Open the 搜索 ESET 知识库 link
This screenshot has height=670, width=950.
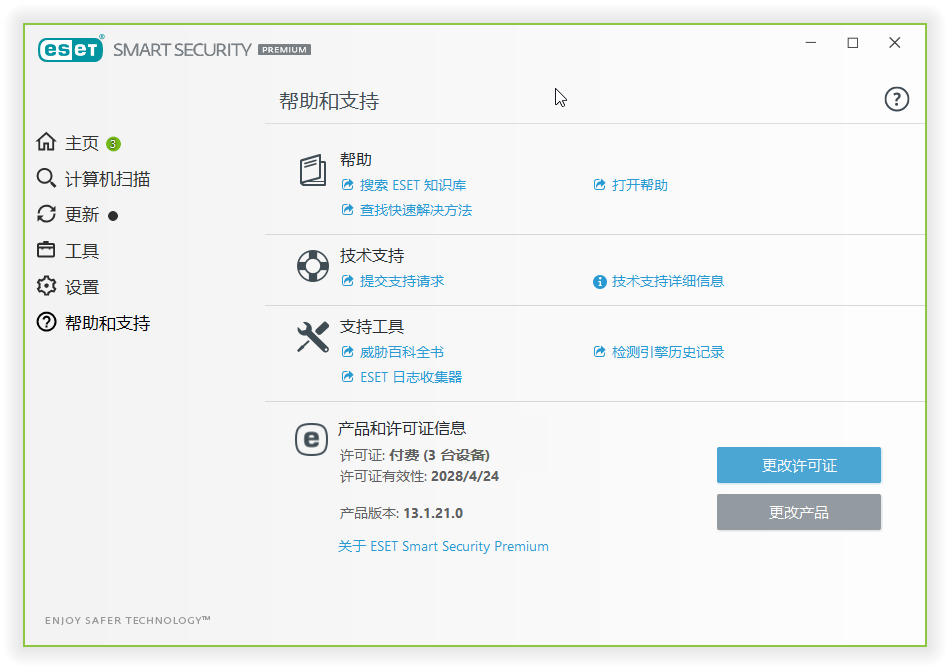[410, 185]
